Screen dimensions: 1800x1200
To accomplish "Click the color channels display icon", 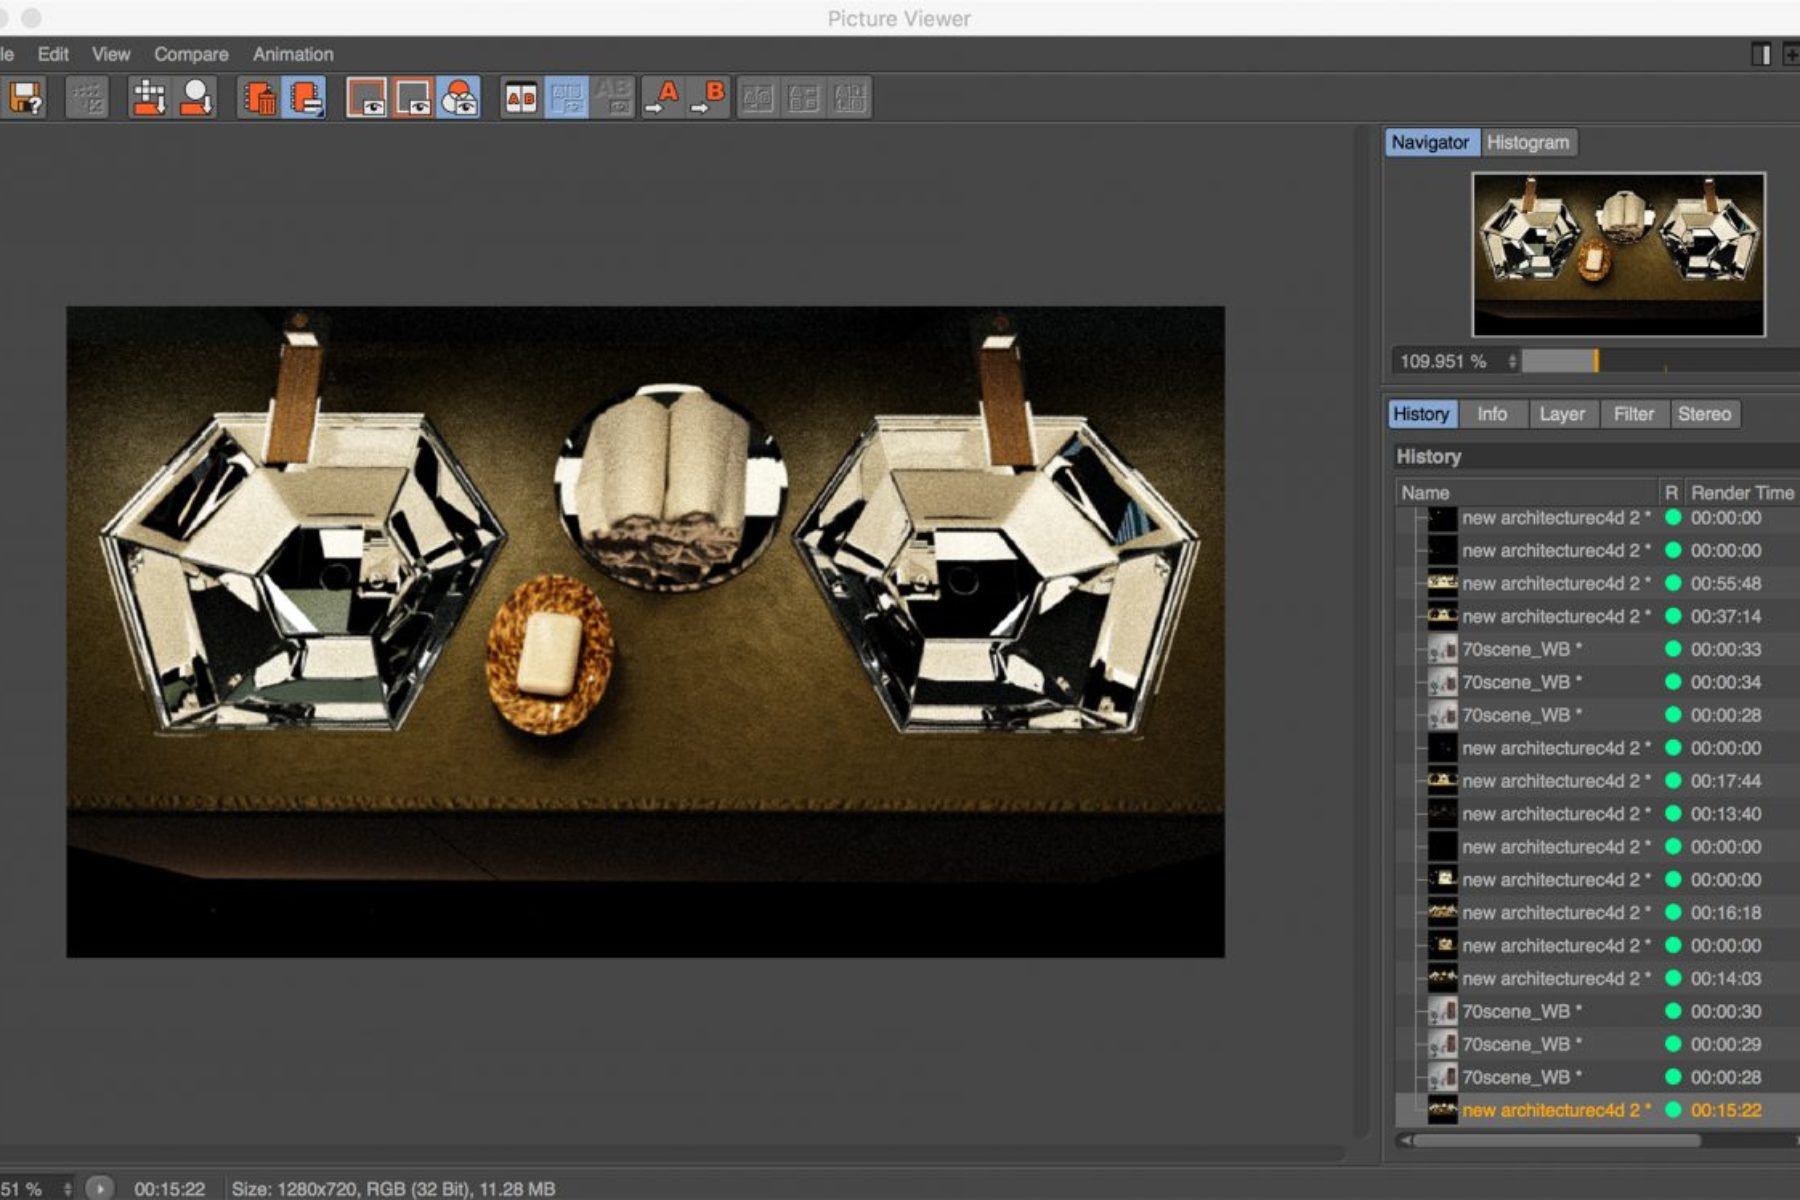I will (459, 98).
